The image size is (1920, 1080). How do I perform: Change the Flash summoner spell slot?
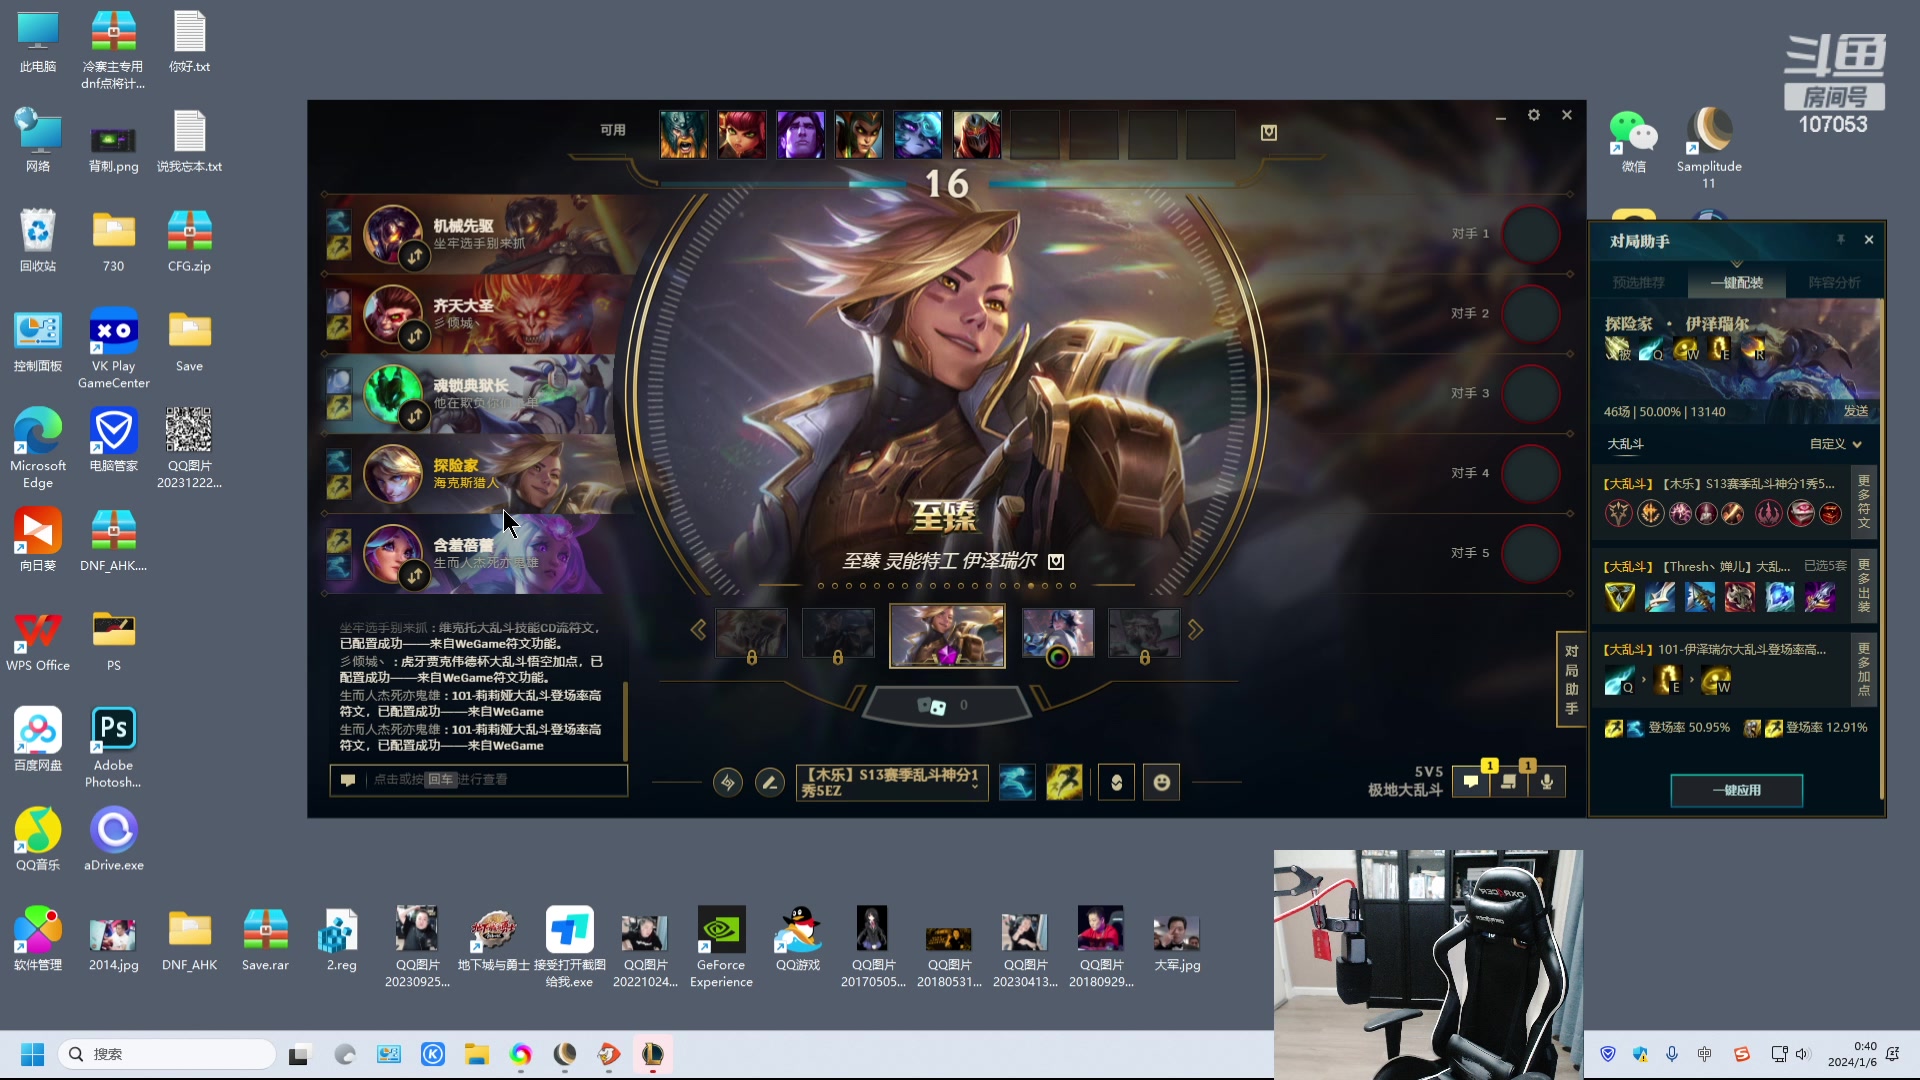coord(1064,782)
